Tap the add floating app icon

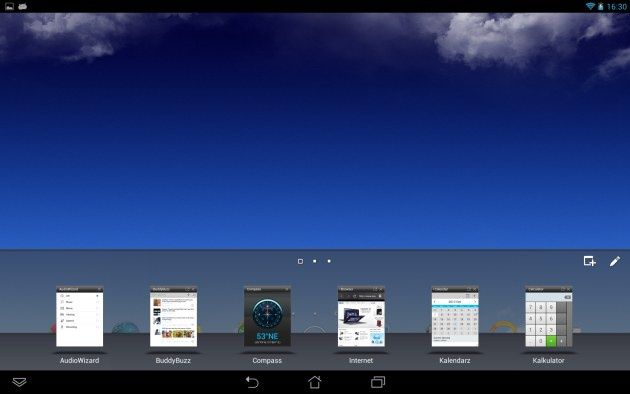(x=589, y=261)
